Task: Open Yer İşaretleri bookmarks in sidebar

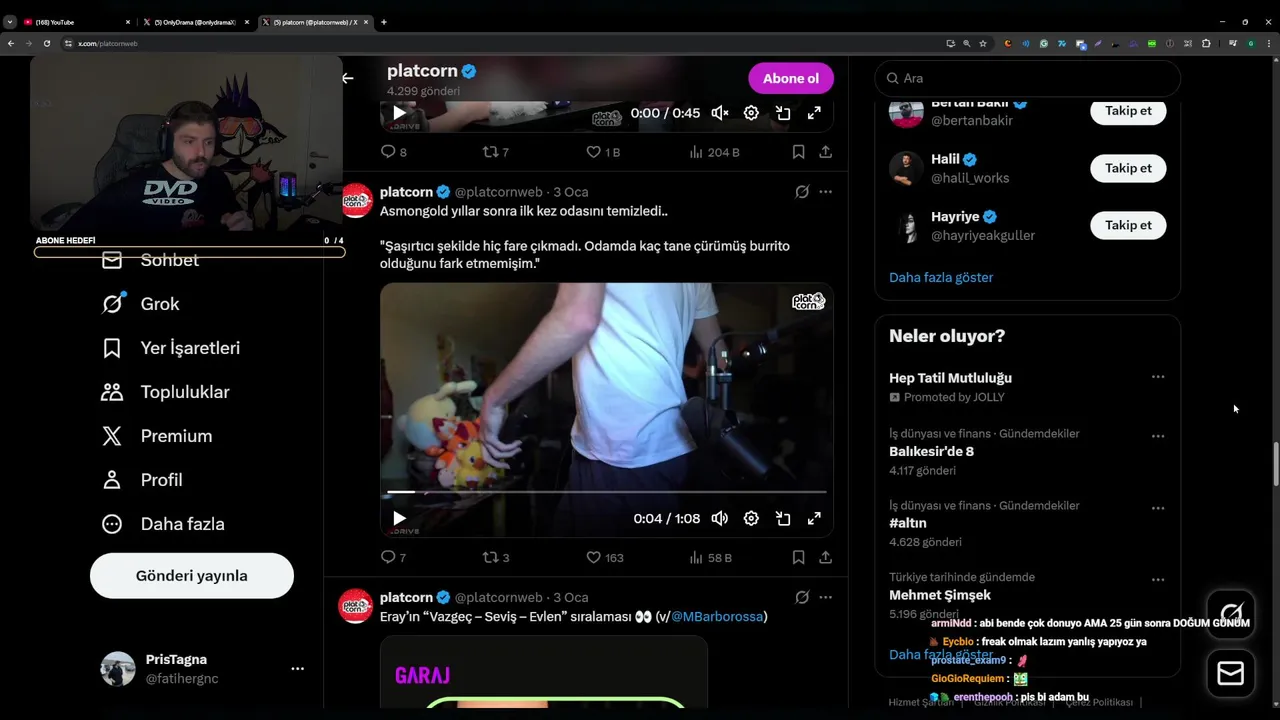Action: (x=170, y=348)
